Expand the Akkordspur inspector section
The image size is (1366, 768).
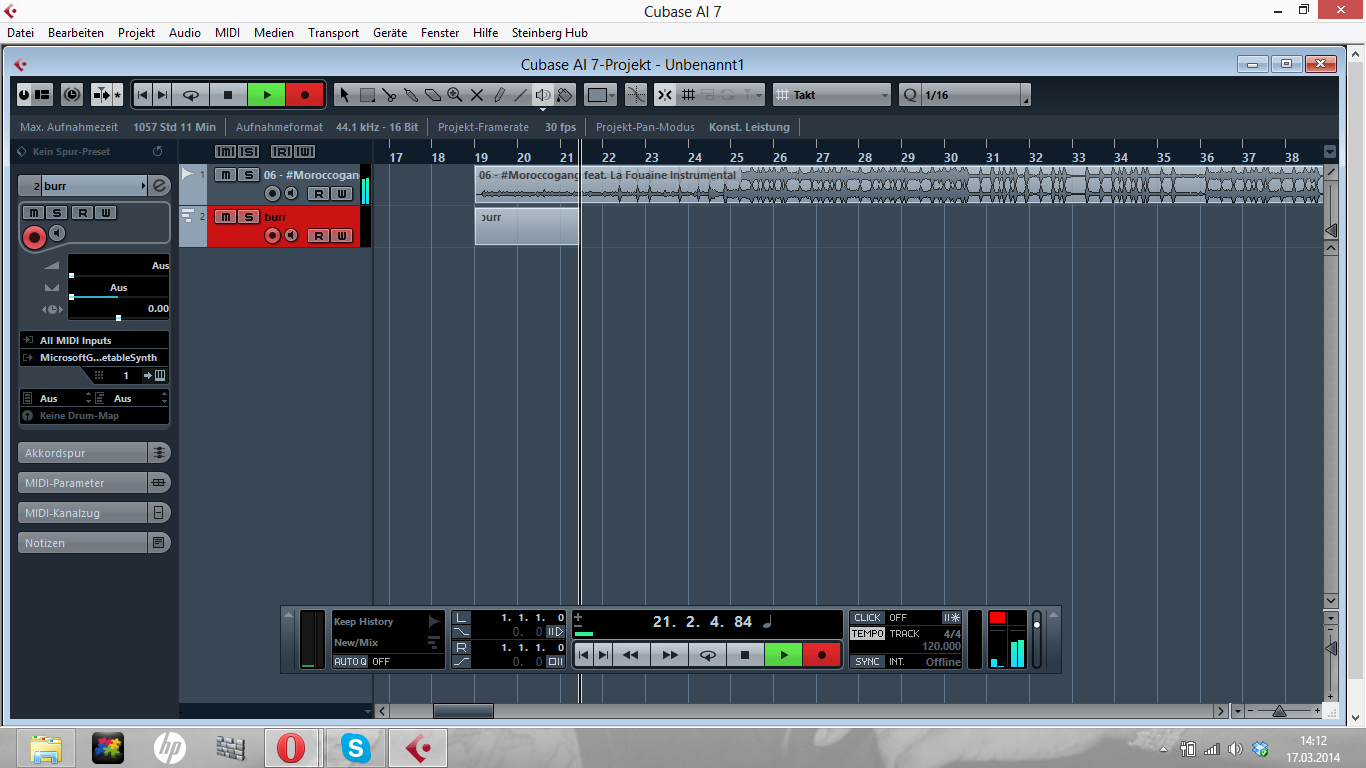tap(94, 453)
